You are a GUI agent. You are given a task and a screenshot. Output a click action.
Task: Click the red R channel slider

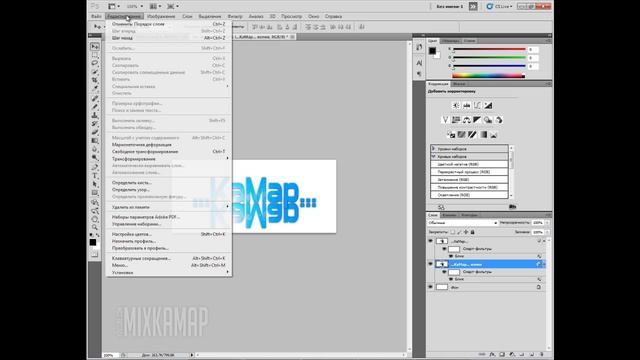(x=489, y=49)
